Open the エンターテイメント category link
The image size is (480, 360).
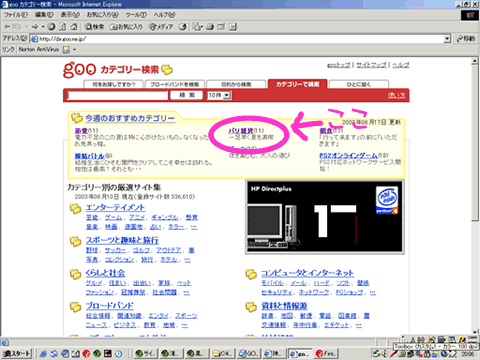click(115, 208)
